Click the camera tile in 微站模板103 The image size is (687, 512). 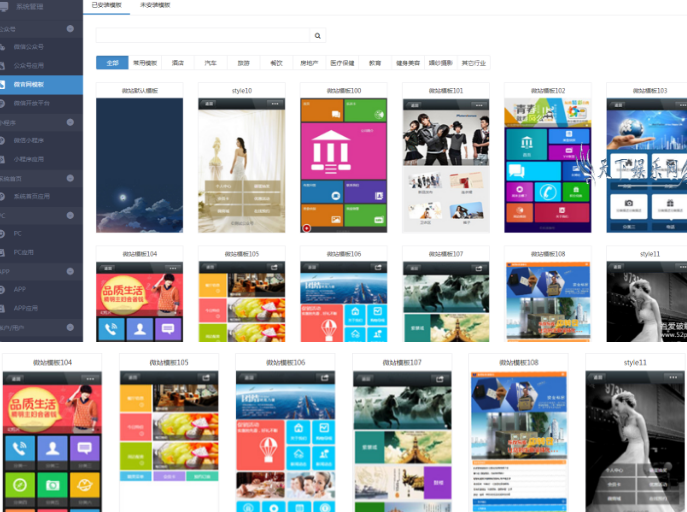coord(629,206)
